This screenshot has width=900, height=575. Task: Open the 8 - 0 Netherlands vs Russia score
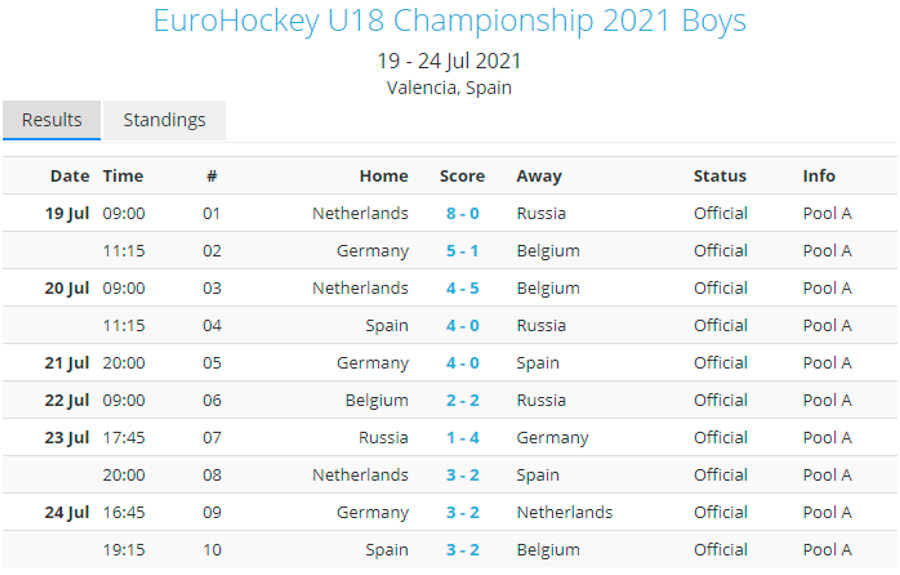[462, 213]
